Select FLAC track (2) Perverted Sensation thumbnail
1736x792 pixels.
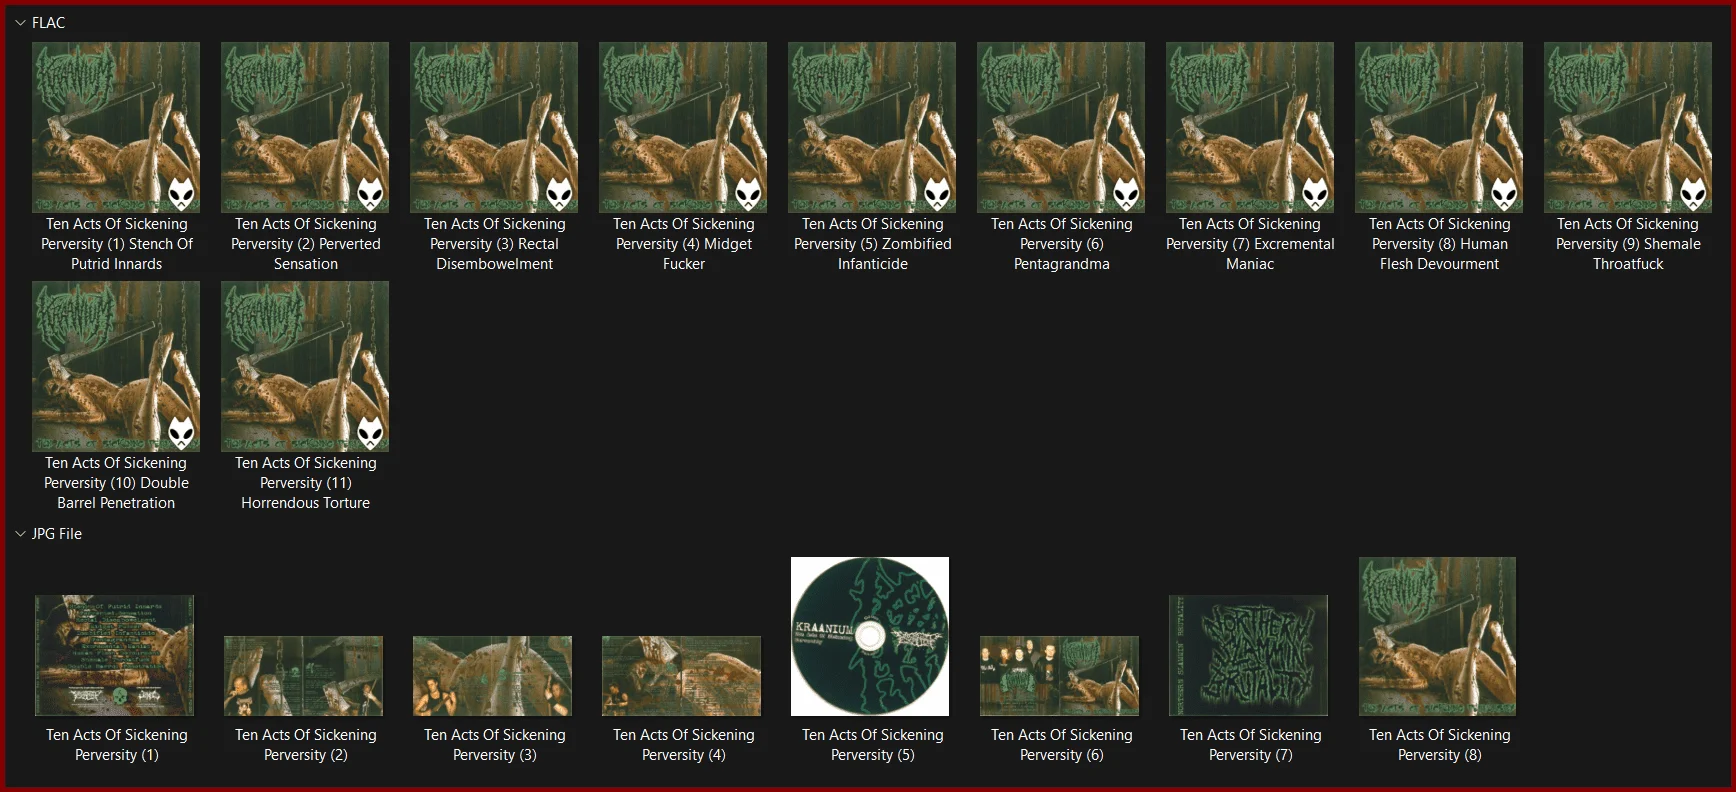[305, 127]
